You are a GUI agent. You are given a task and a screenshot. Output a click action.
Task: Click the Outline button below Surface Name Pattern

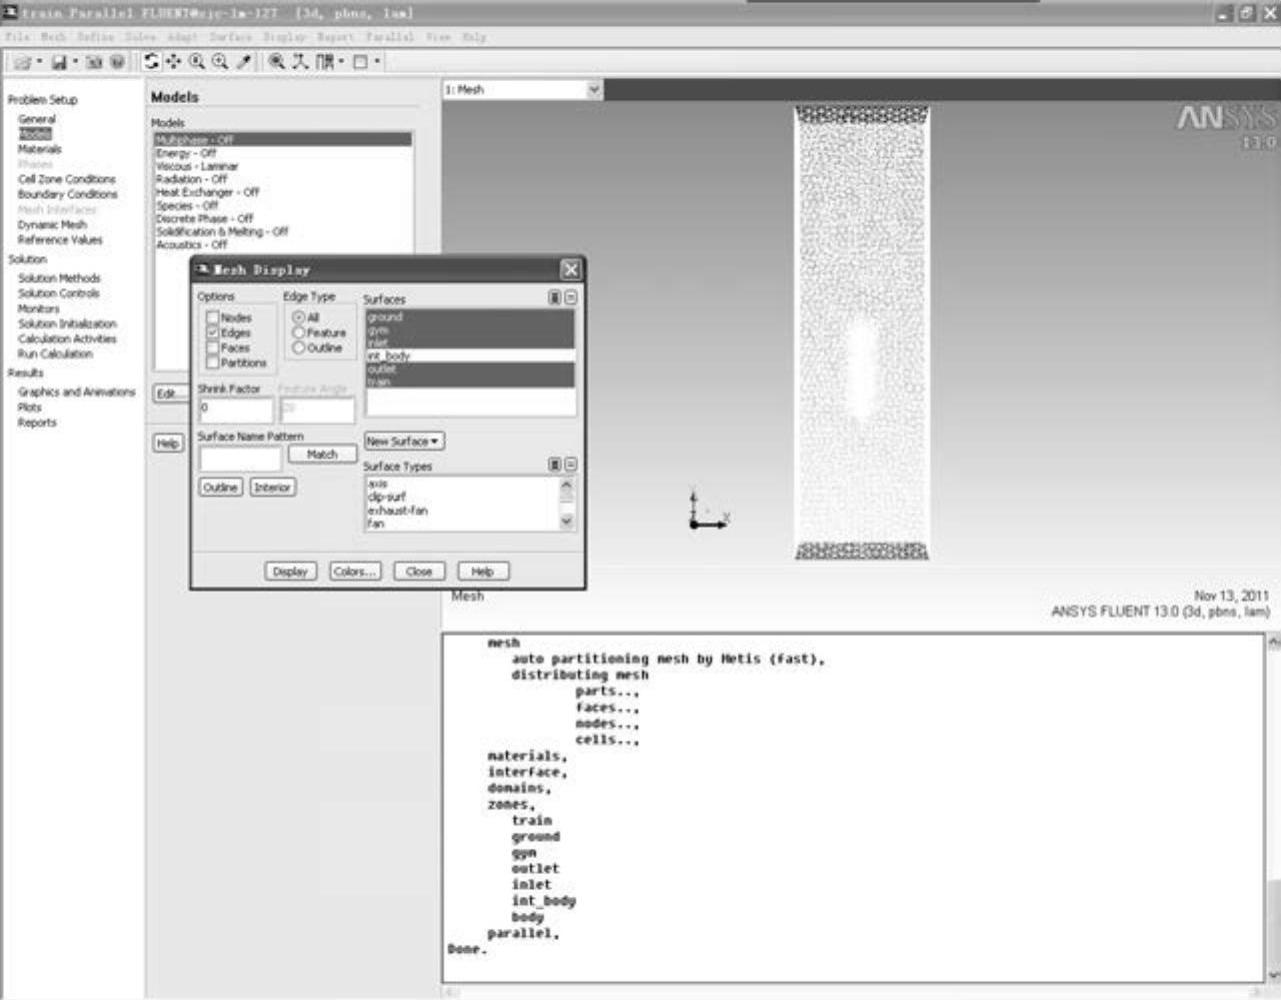(220, 487)
